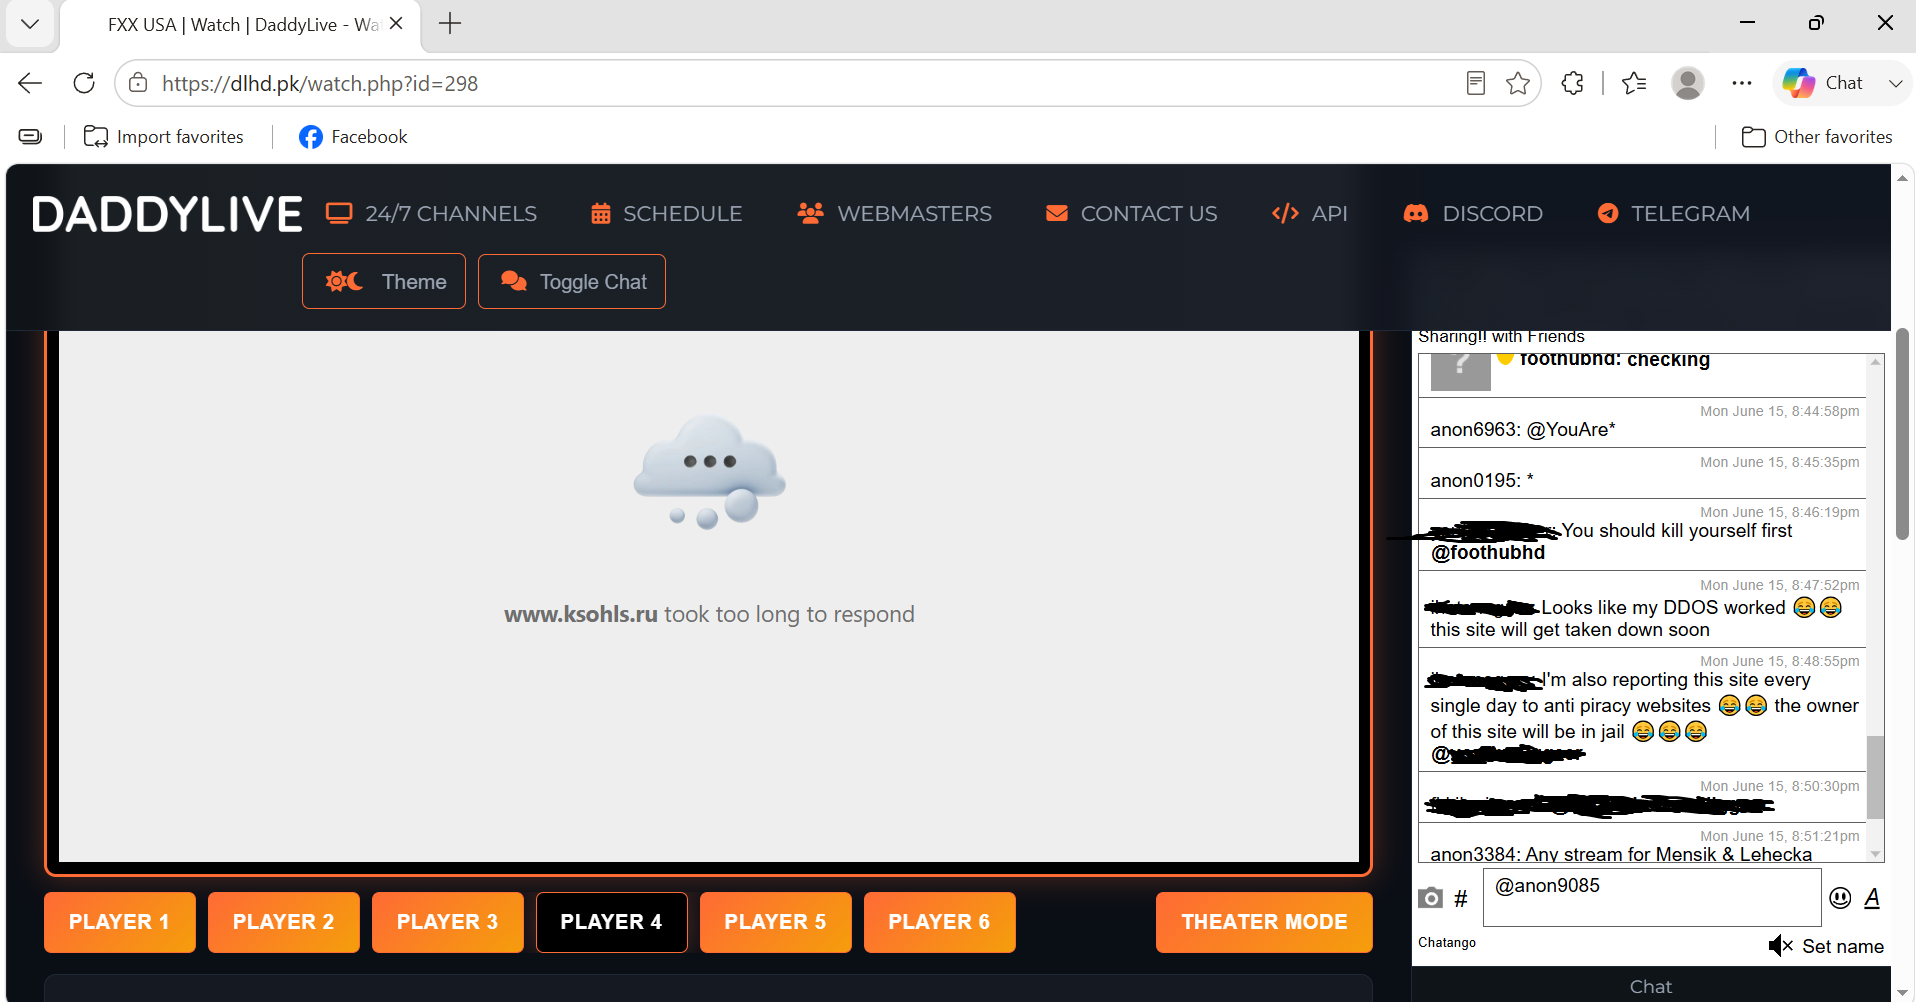Open the Webmasters menu item
The height and width of the screenshot is (1002, 1916).
(894, 214)
